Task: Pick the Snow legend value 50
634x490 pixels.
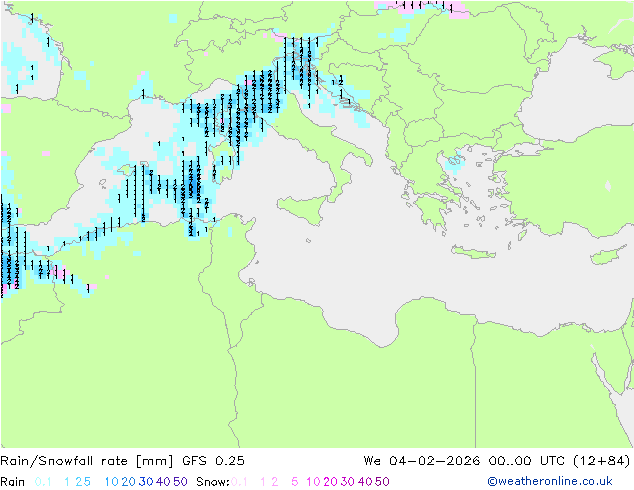Action: (x=383, y=482)
